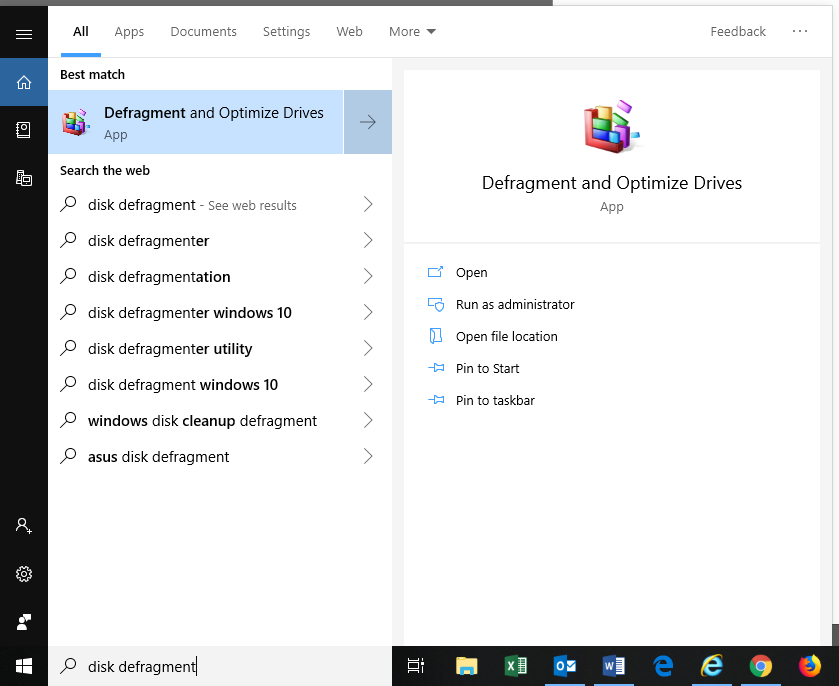Expand the 'asus disk defragment' suggestion
This screenshot has height=686, width=839.
(369, 456)
